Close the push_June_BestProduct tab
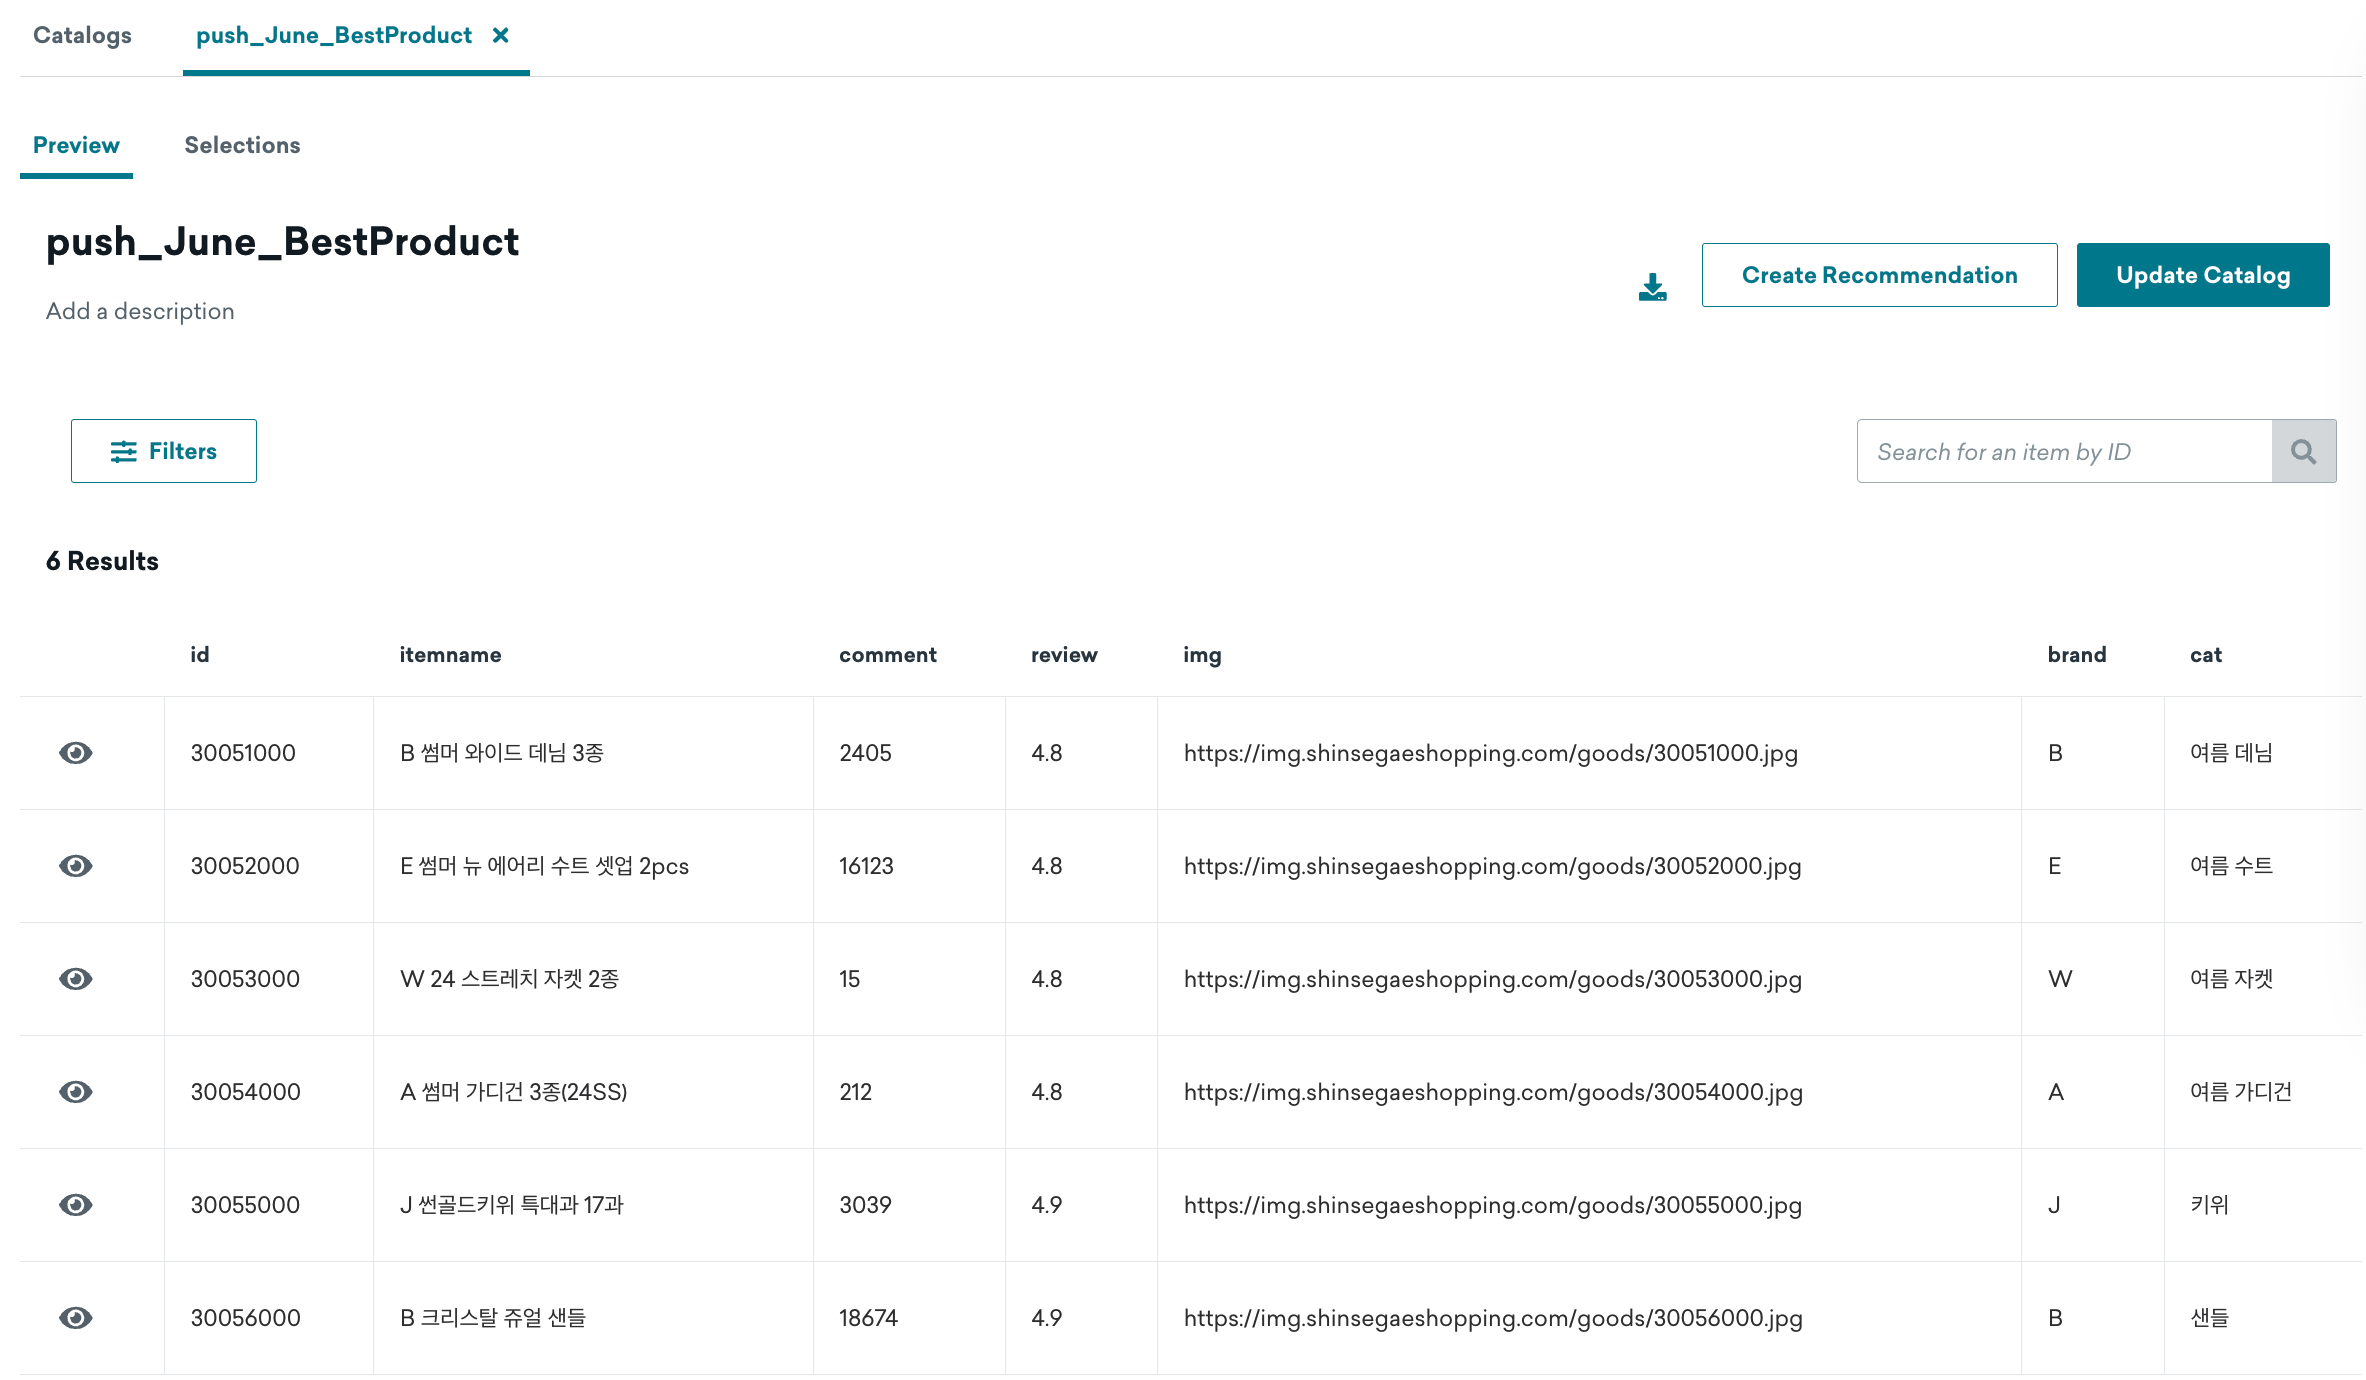 pyautogui.click(x=501, y=35)
